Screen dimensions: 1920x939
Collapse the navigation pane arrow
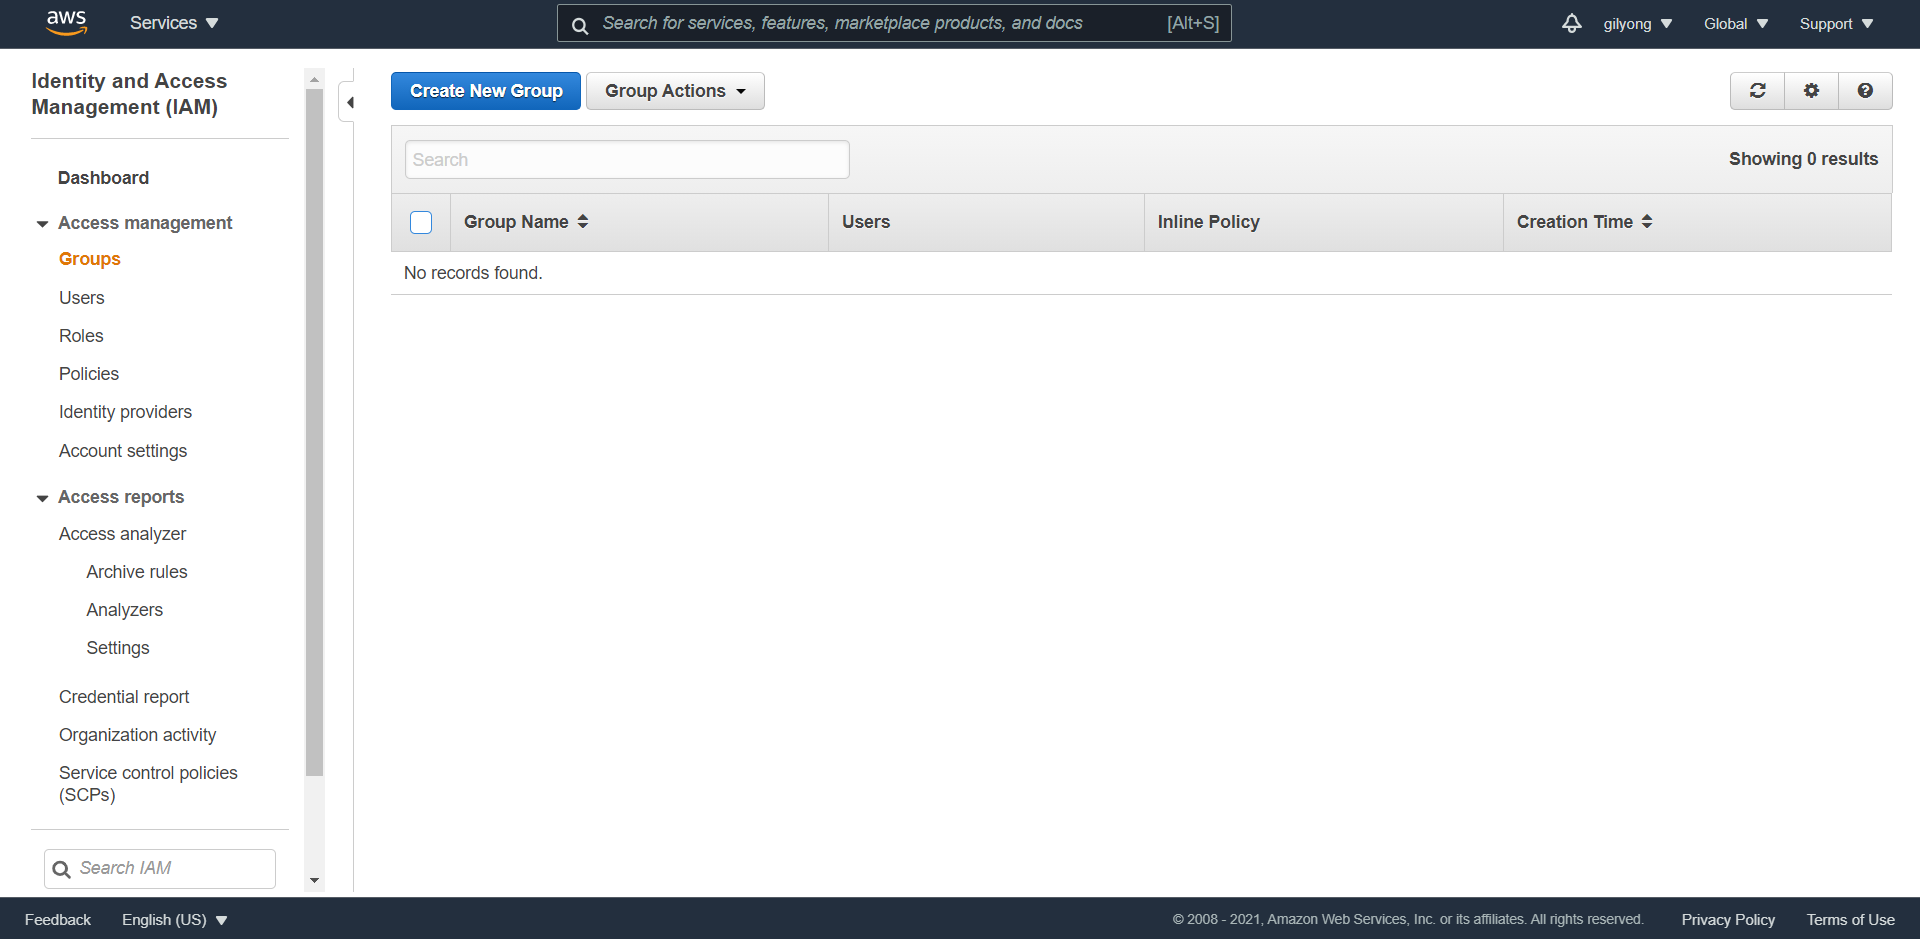(x=349, y=102)
